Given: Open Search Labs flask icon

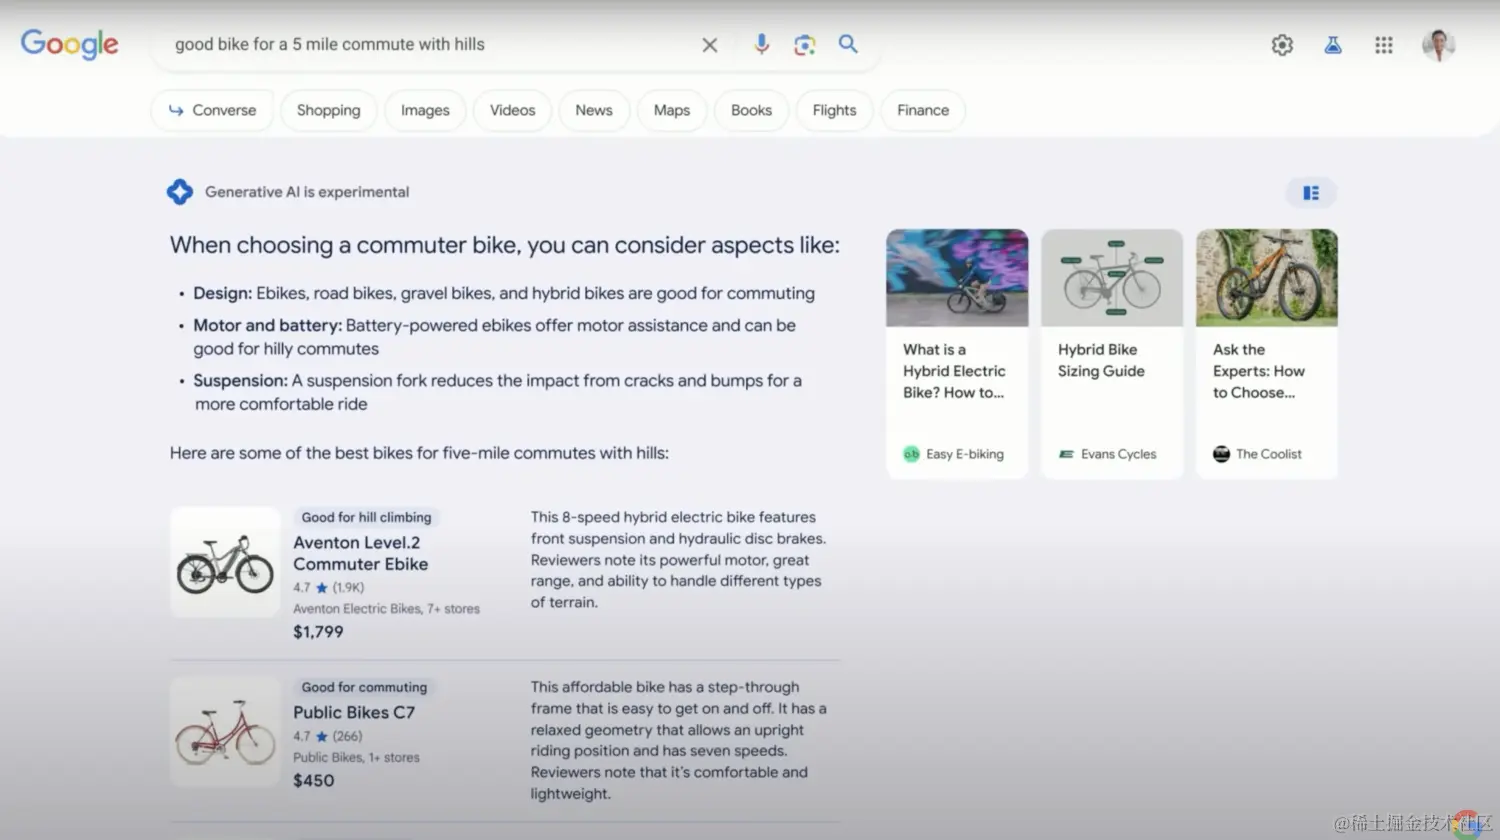Looking at the screenshot, I should [x=1333, y=45].
